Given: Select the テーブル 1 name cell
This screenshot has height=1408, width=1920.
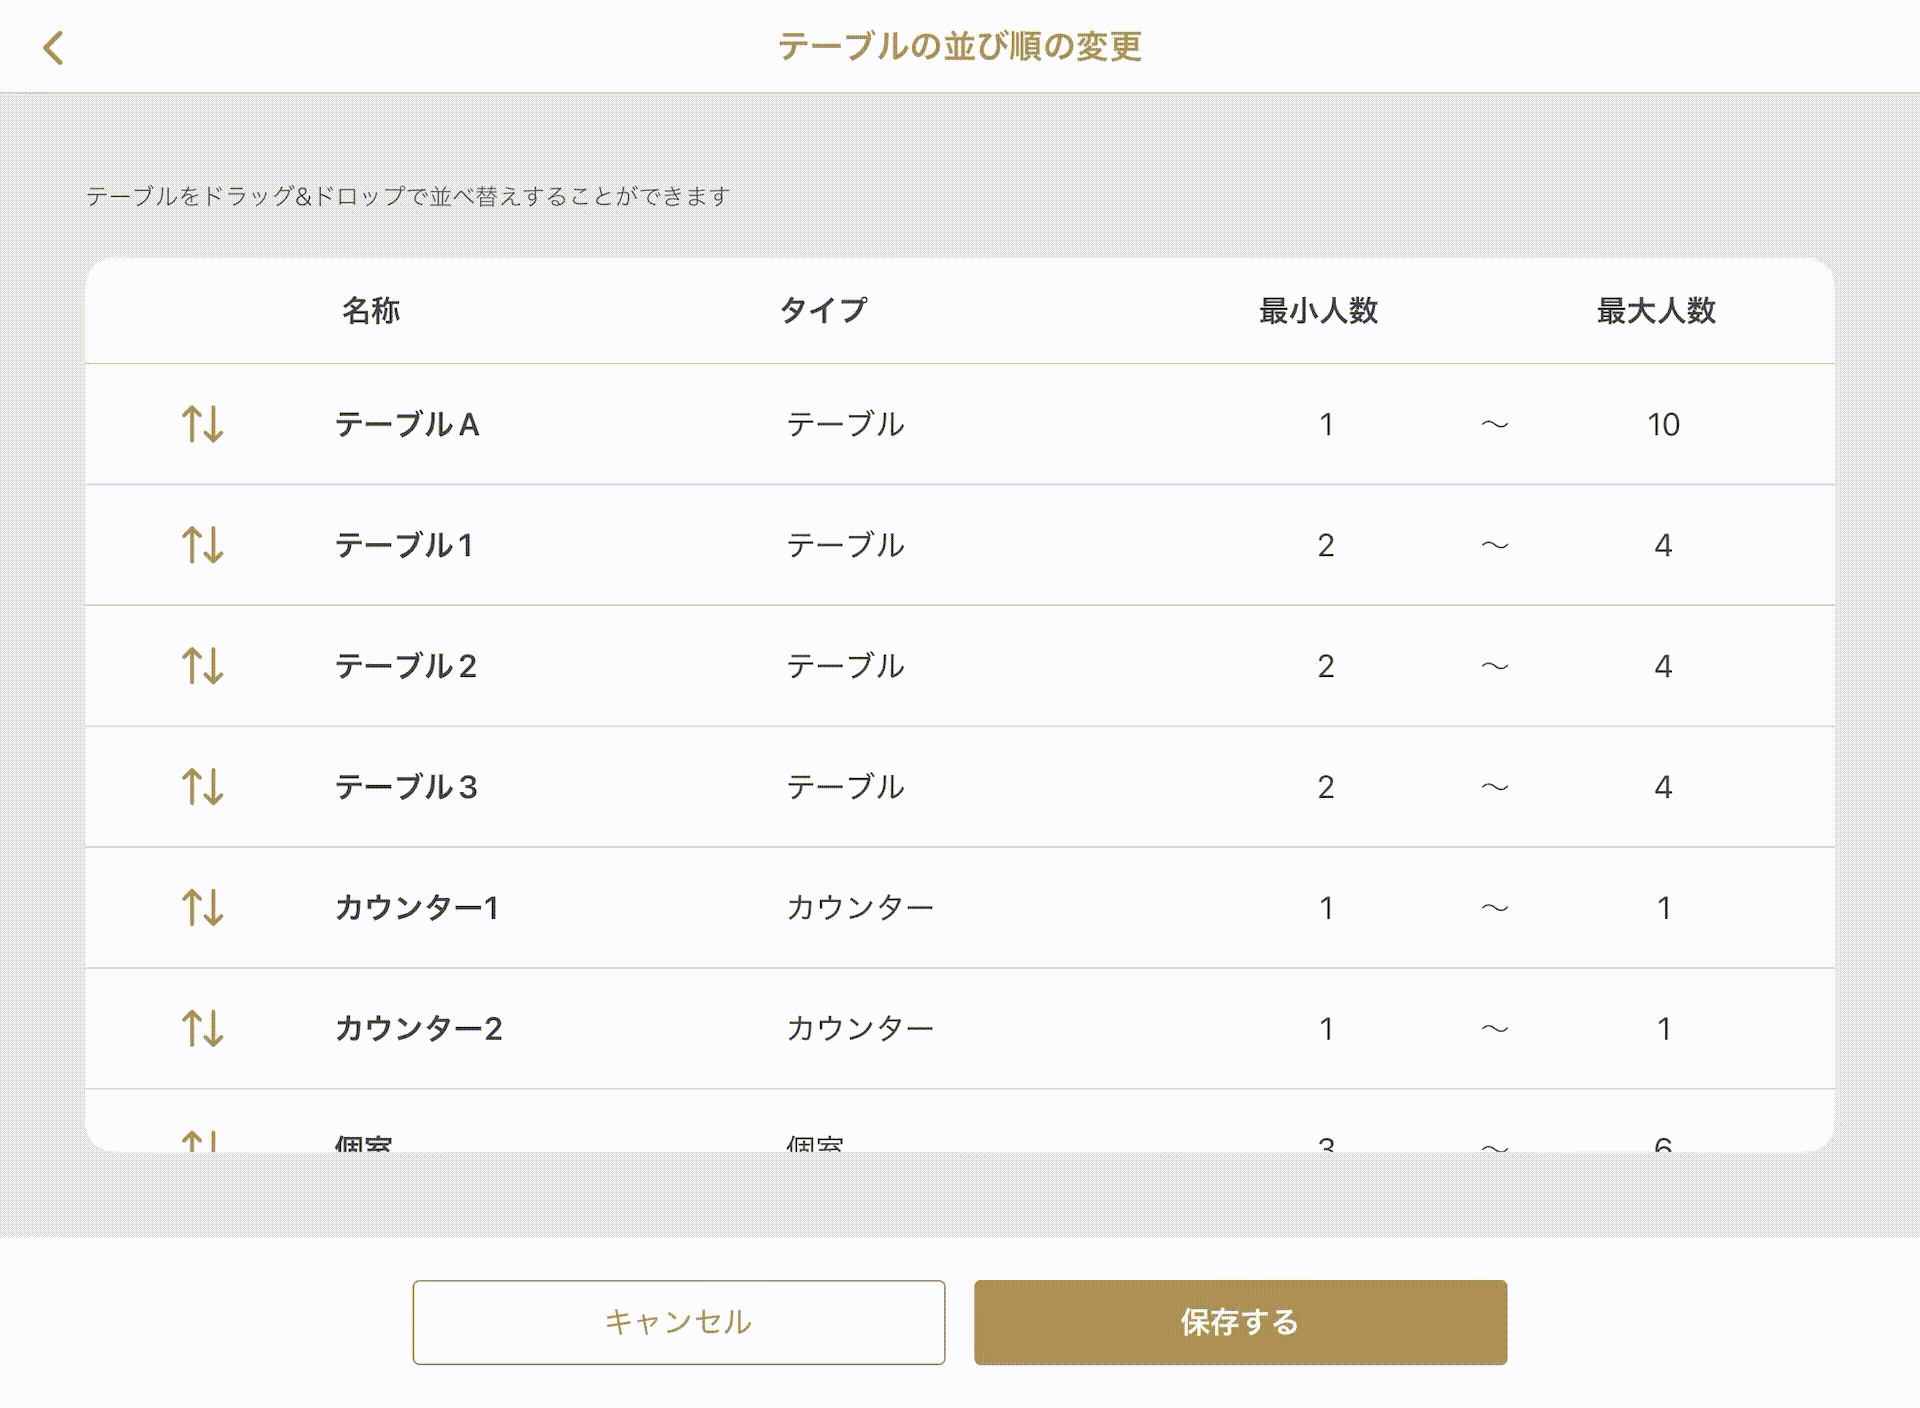Looking at the screenshot, I should click(x=404, y=545).
